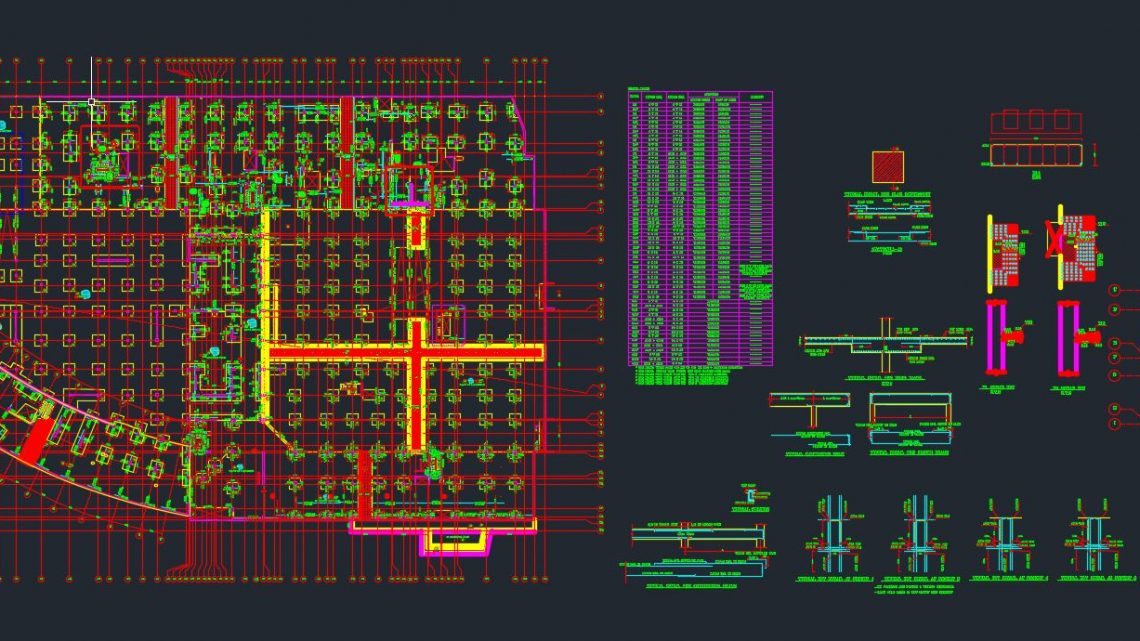Select the leftmost red hatched vertical strip at plan top

pos(171,153)
